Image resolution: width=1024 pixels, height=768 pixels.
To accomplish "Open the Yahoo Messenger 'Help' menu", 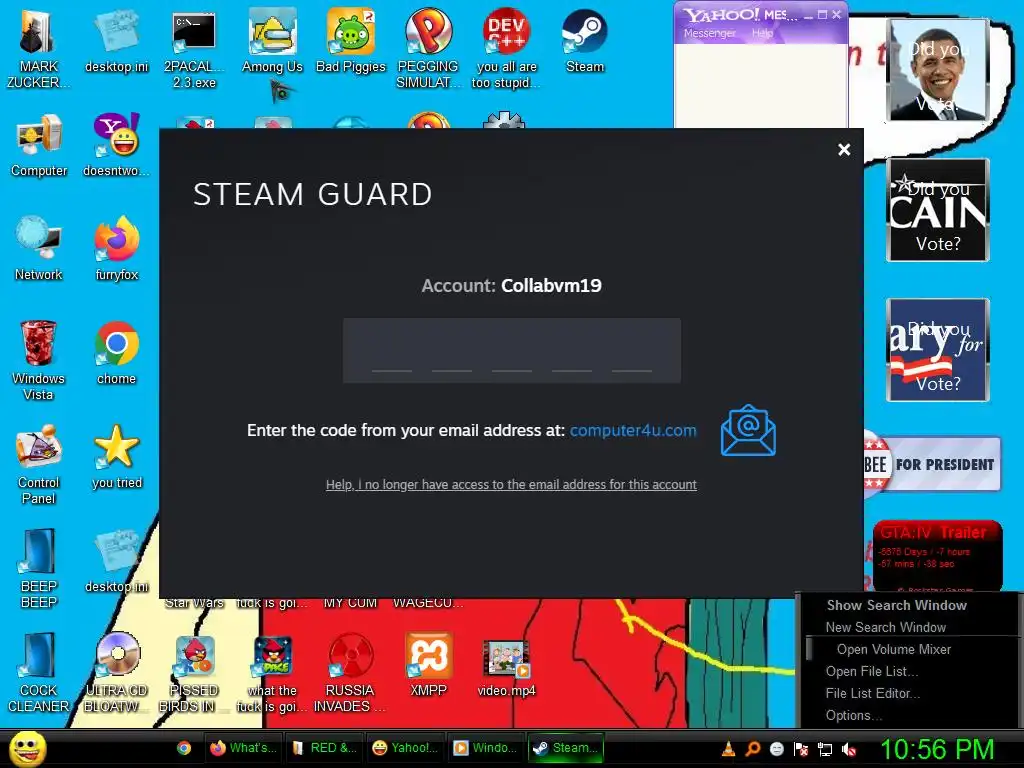I will 762,33.
